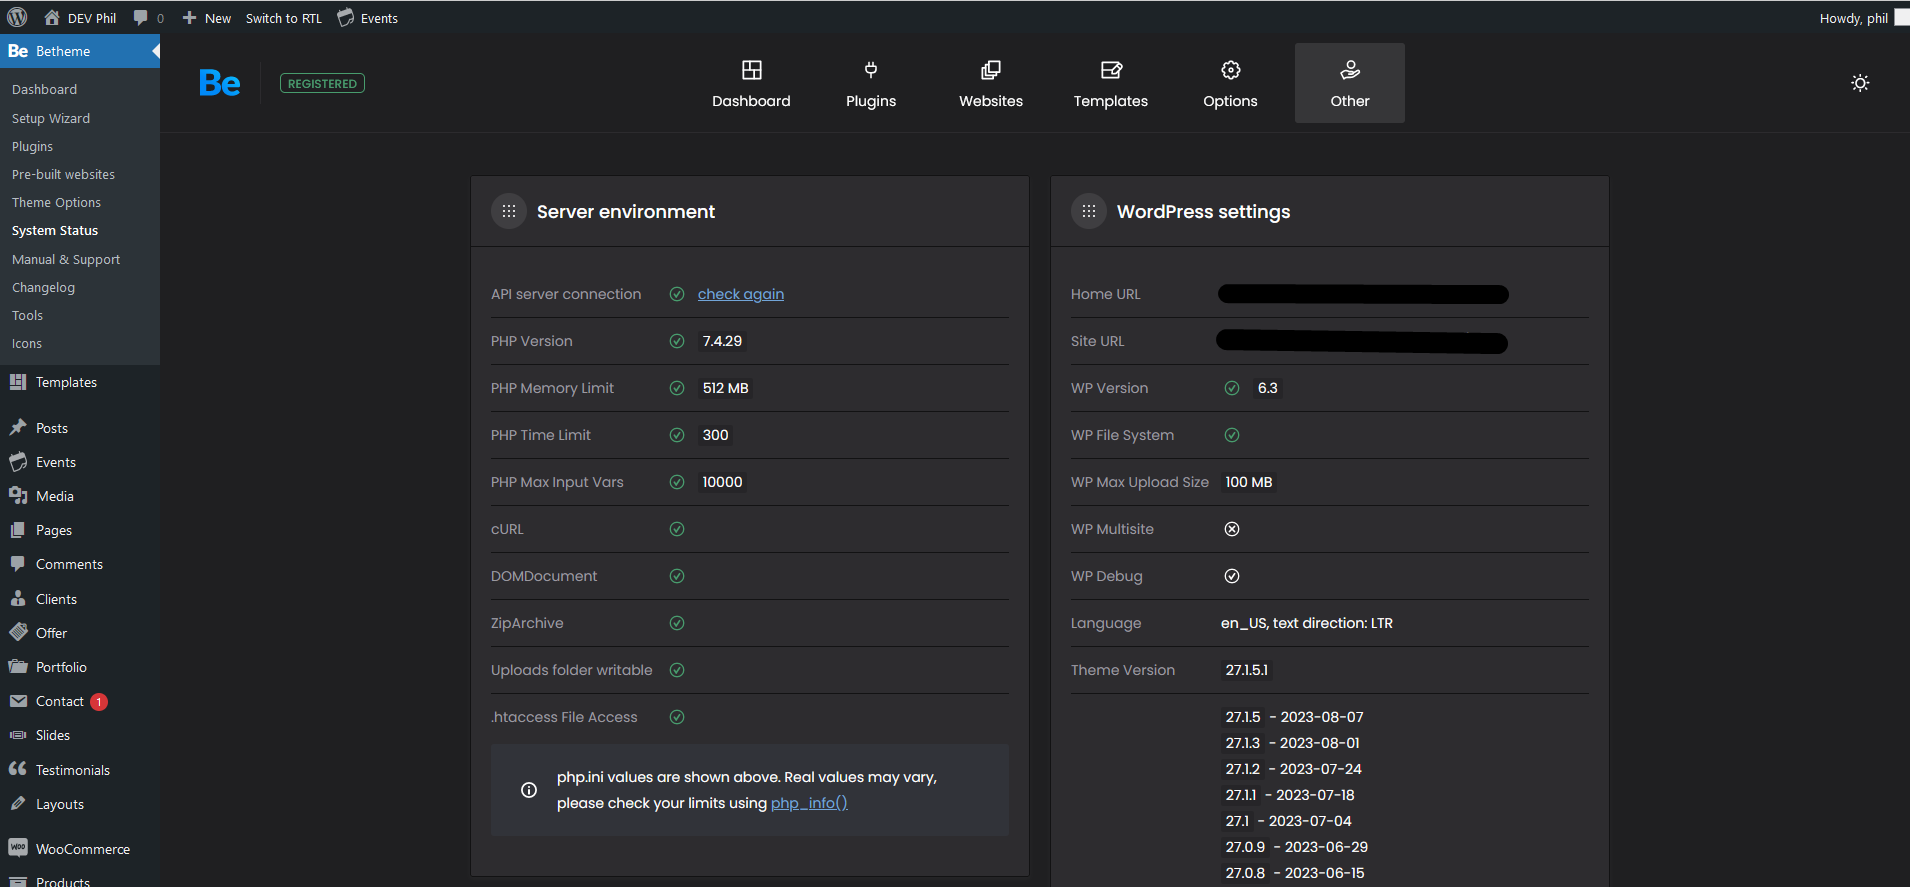Click the REGISTERED badge
Screen dimensions: 1910x887
[x=322, y=84]
